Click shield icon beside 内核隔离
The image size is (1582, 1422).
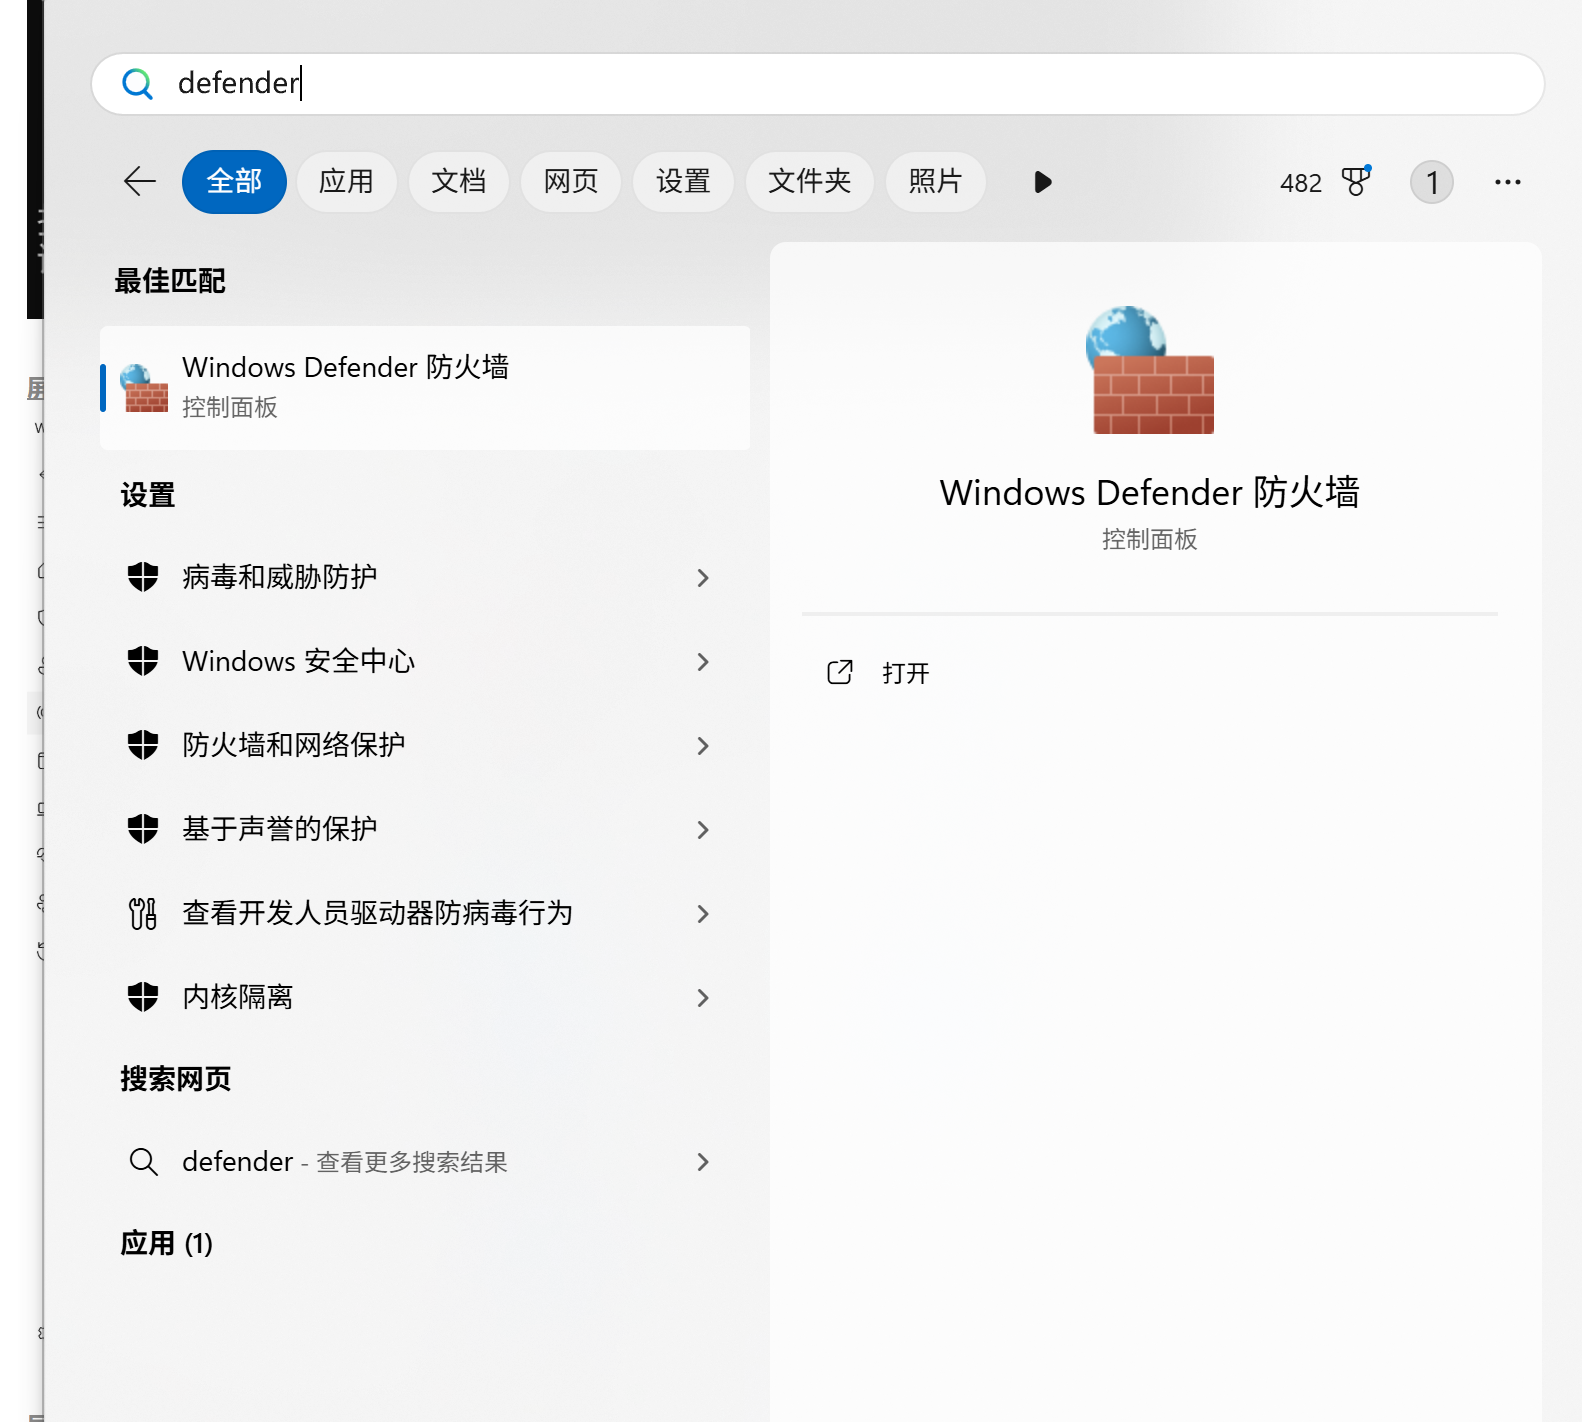[x=143, y=997]
